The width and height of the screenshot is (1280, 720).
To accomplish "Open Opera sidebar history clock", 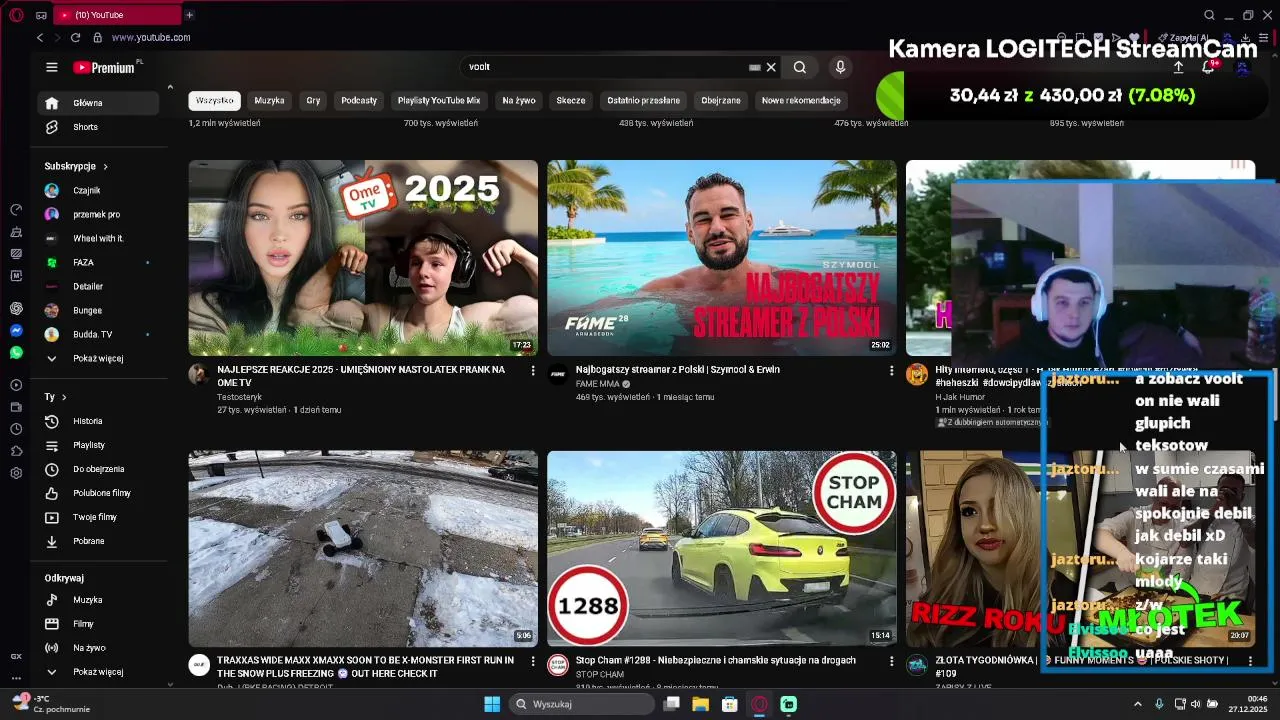I will [x=16, y=429].
